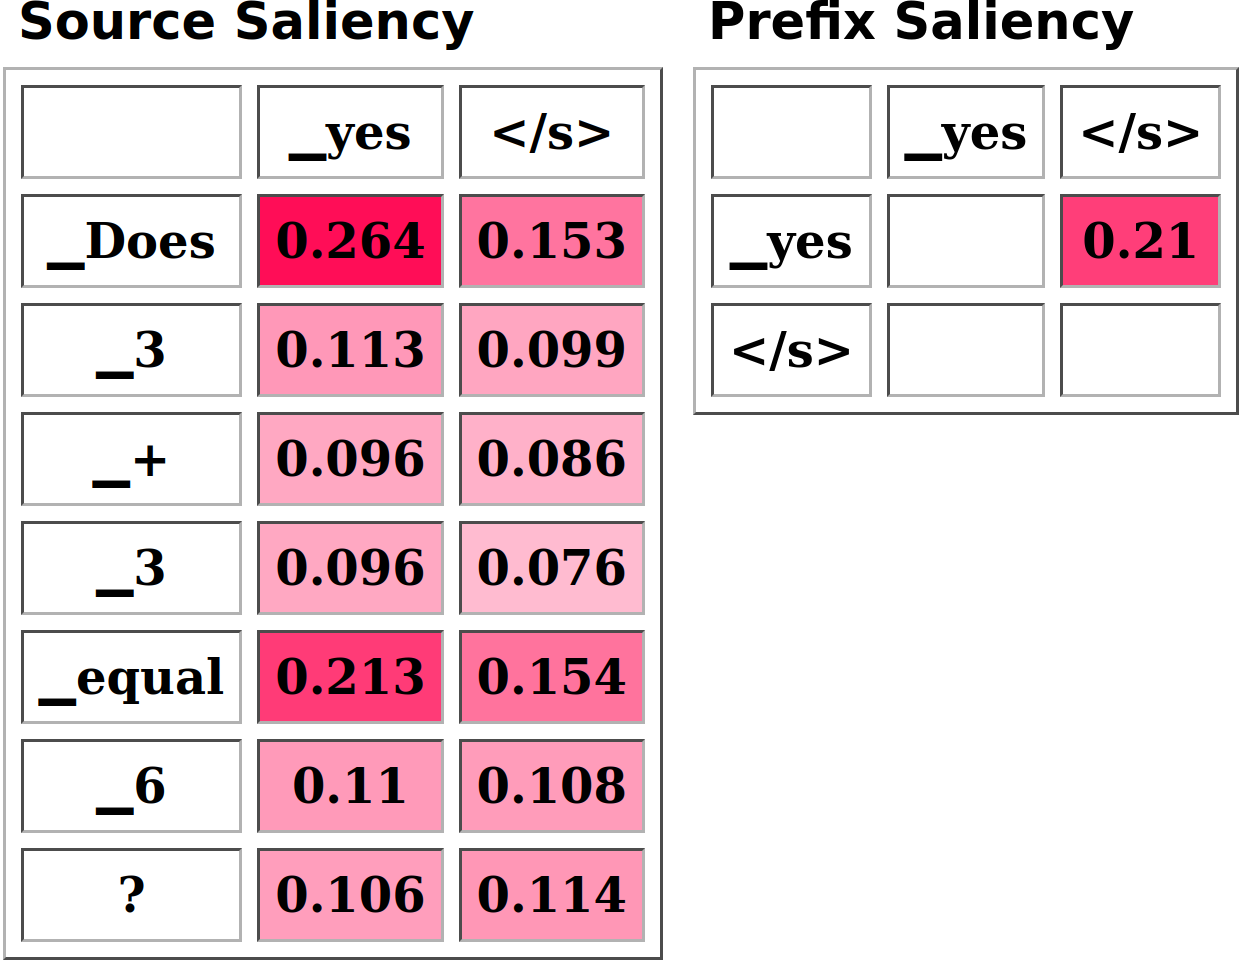This screenshot has height=963, width=1242.
Task: Click the _+ token row label
Action: click(131, 459)
